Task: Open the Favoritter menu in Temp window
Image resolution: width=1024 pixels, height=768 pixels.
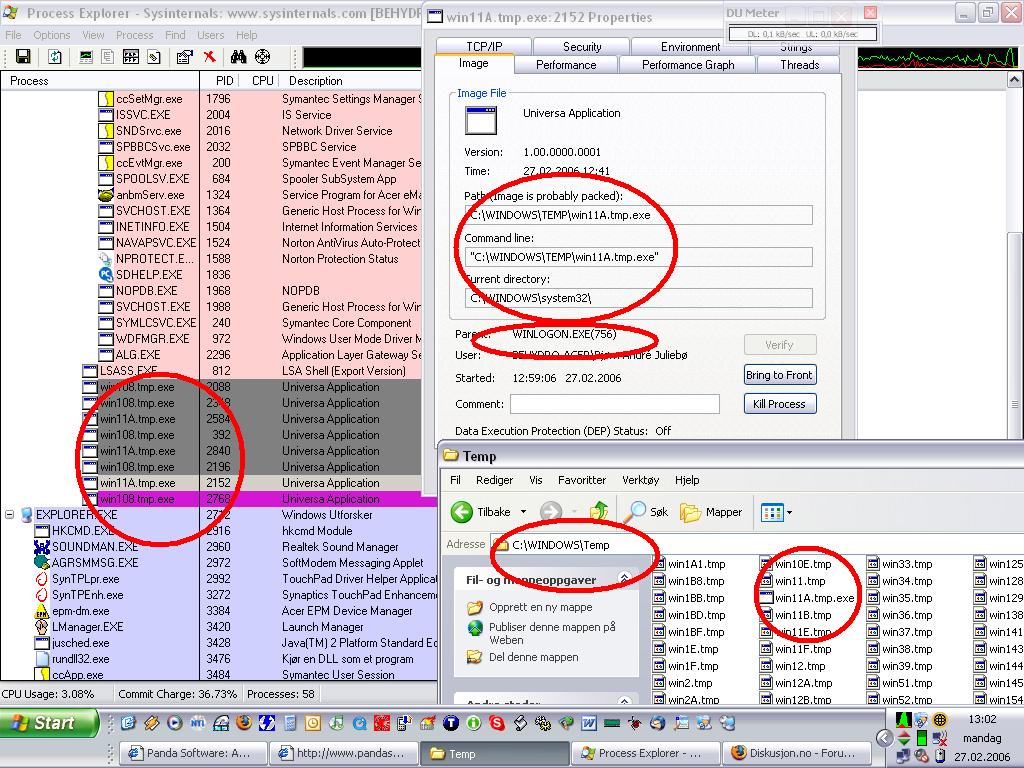Action: click(x=582, y=480)
